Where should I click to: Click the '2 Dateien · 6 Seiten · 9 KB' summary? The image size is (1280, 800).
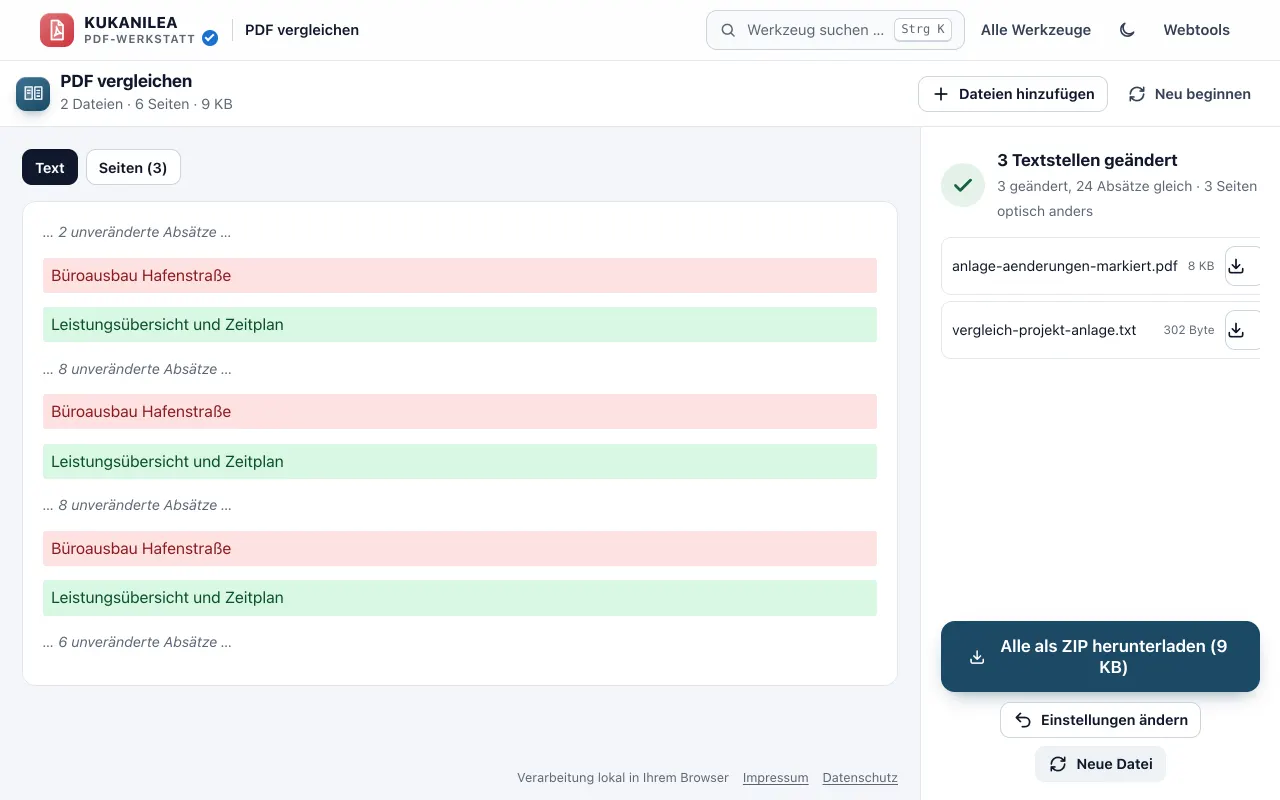click(146, 104)
